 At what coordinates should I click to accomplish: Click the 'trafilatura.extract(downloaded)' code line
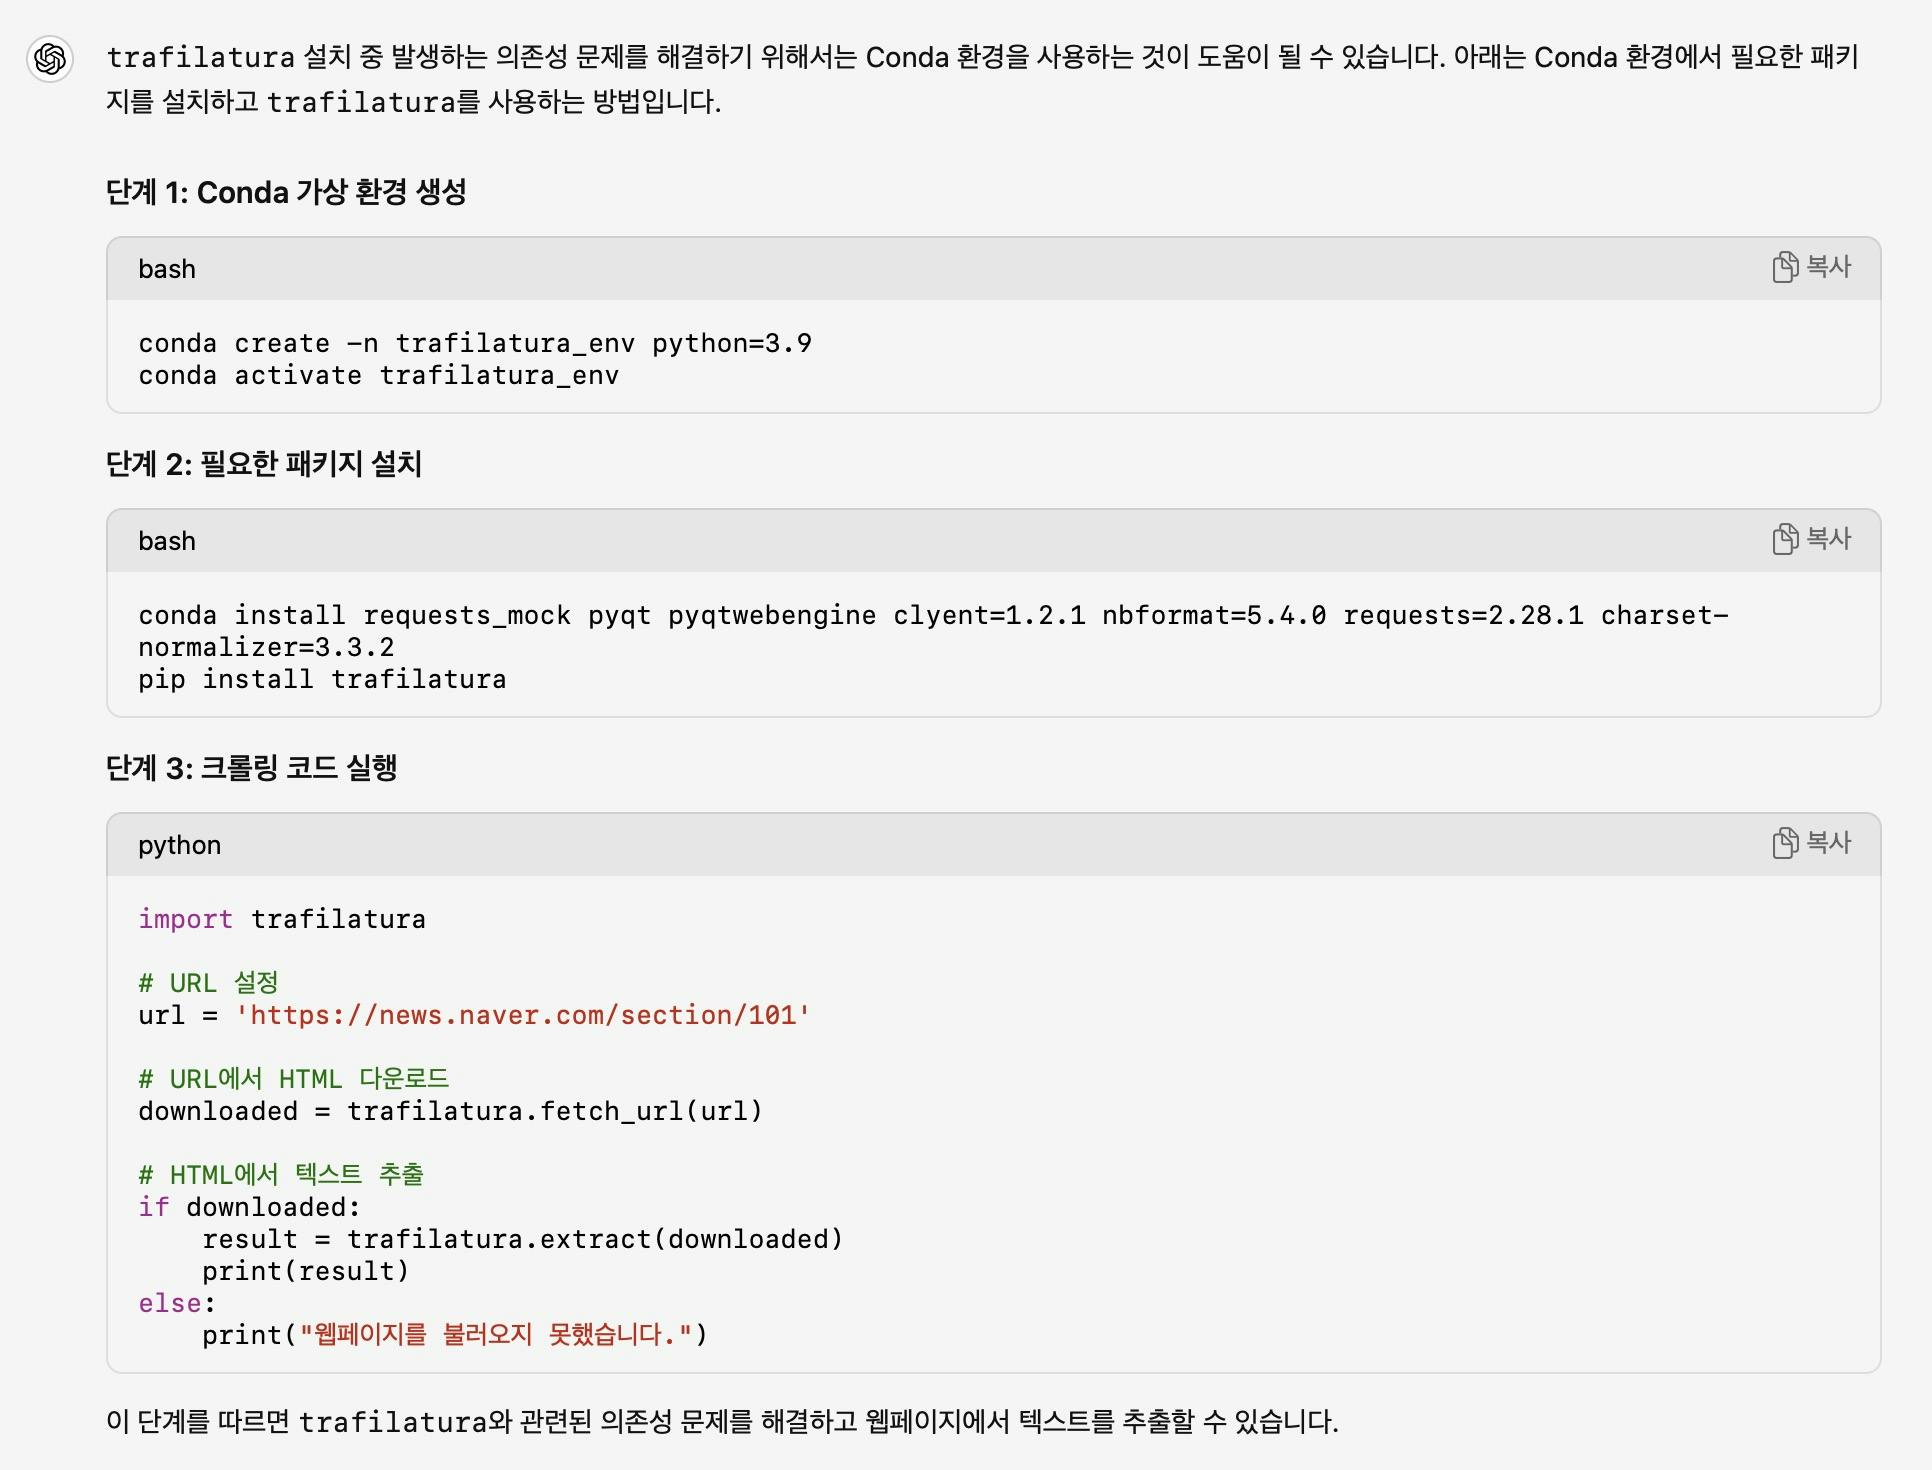click(x=522, y=1239)
